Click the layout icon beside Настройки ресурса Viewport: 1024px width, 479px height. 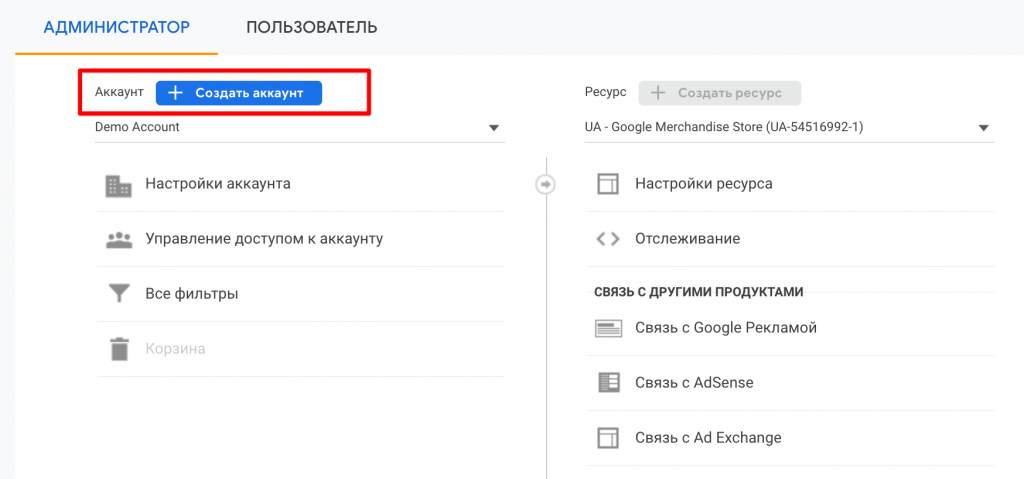[608, 184]
